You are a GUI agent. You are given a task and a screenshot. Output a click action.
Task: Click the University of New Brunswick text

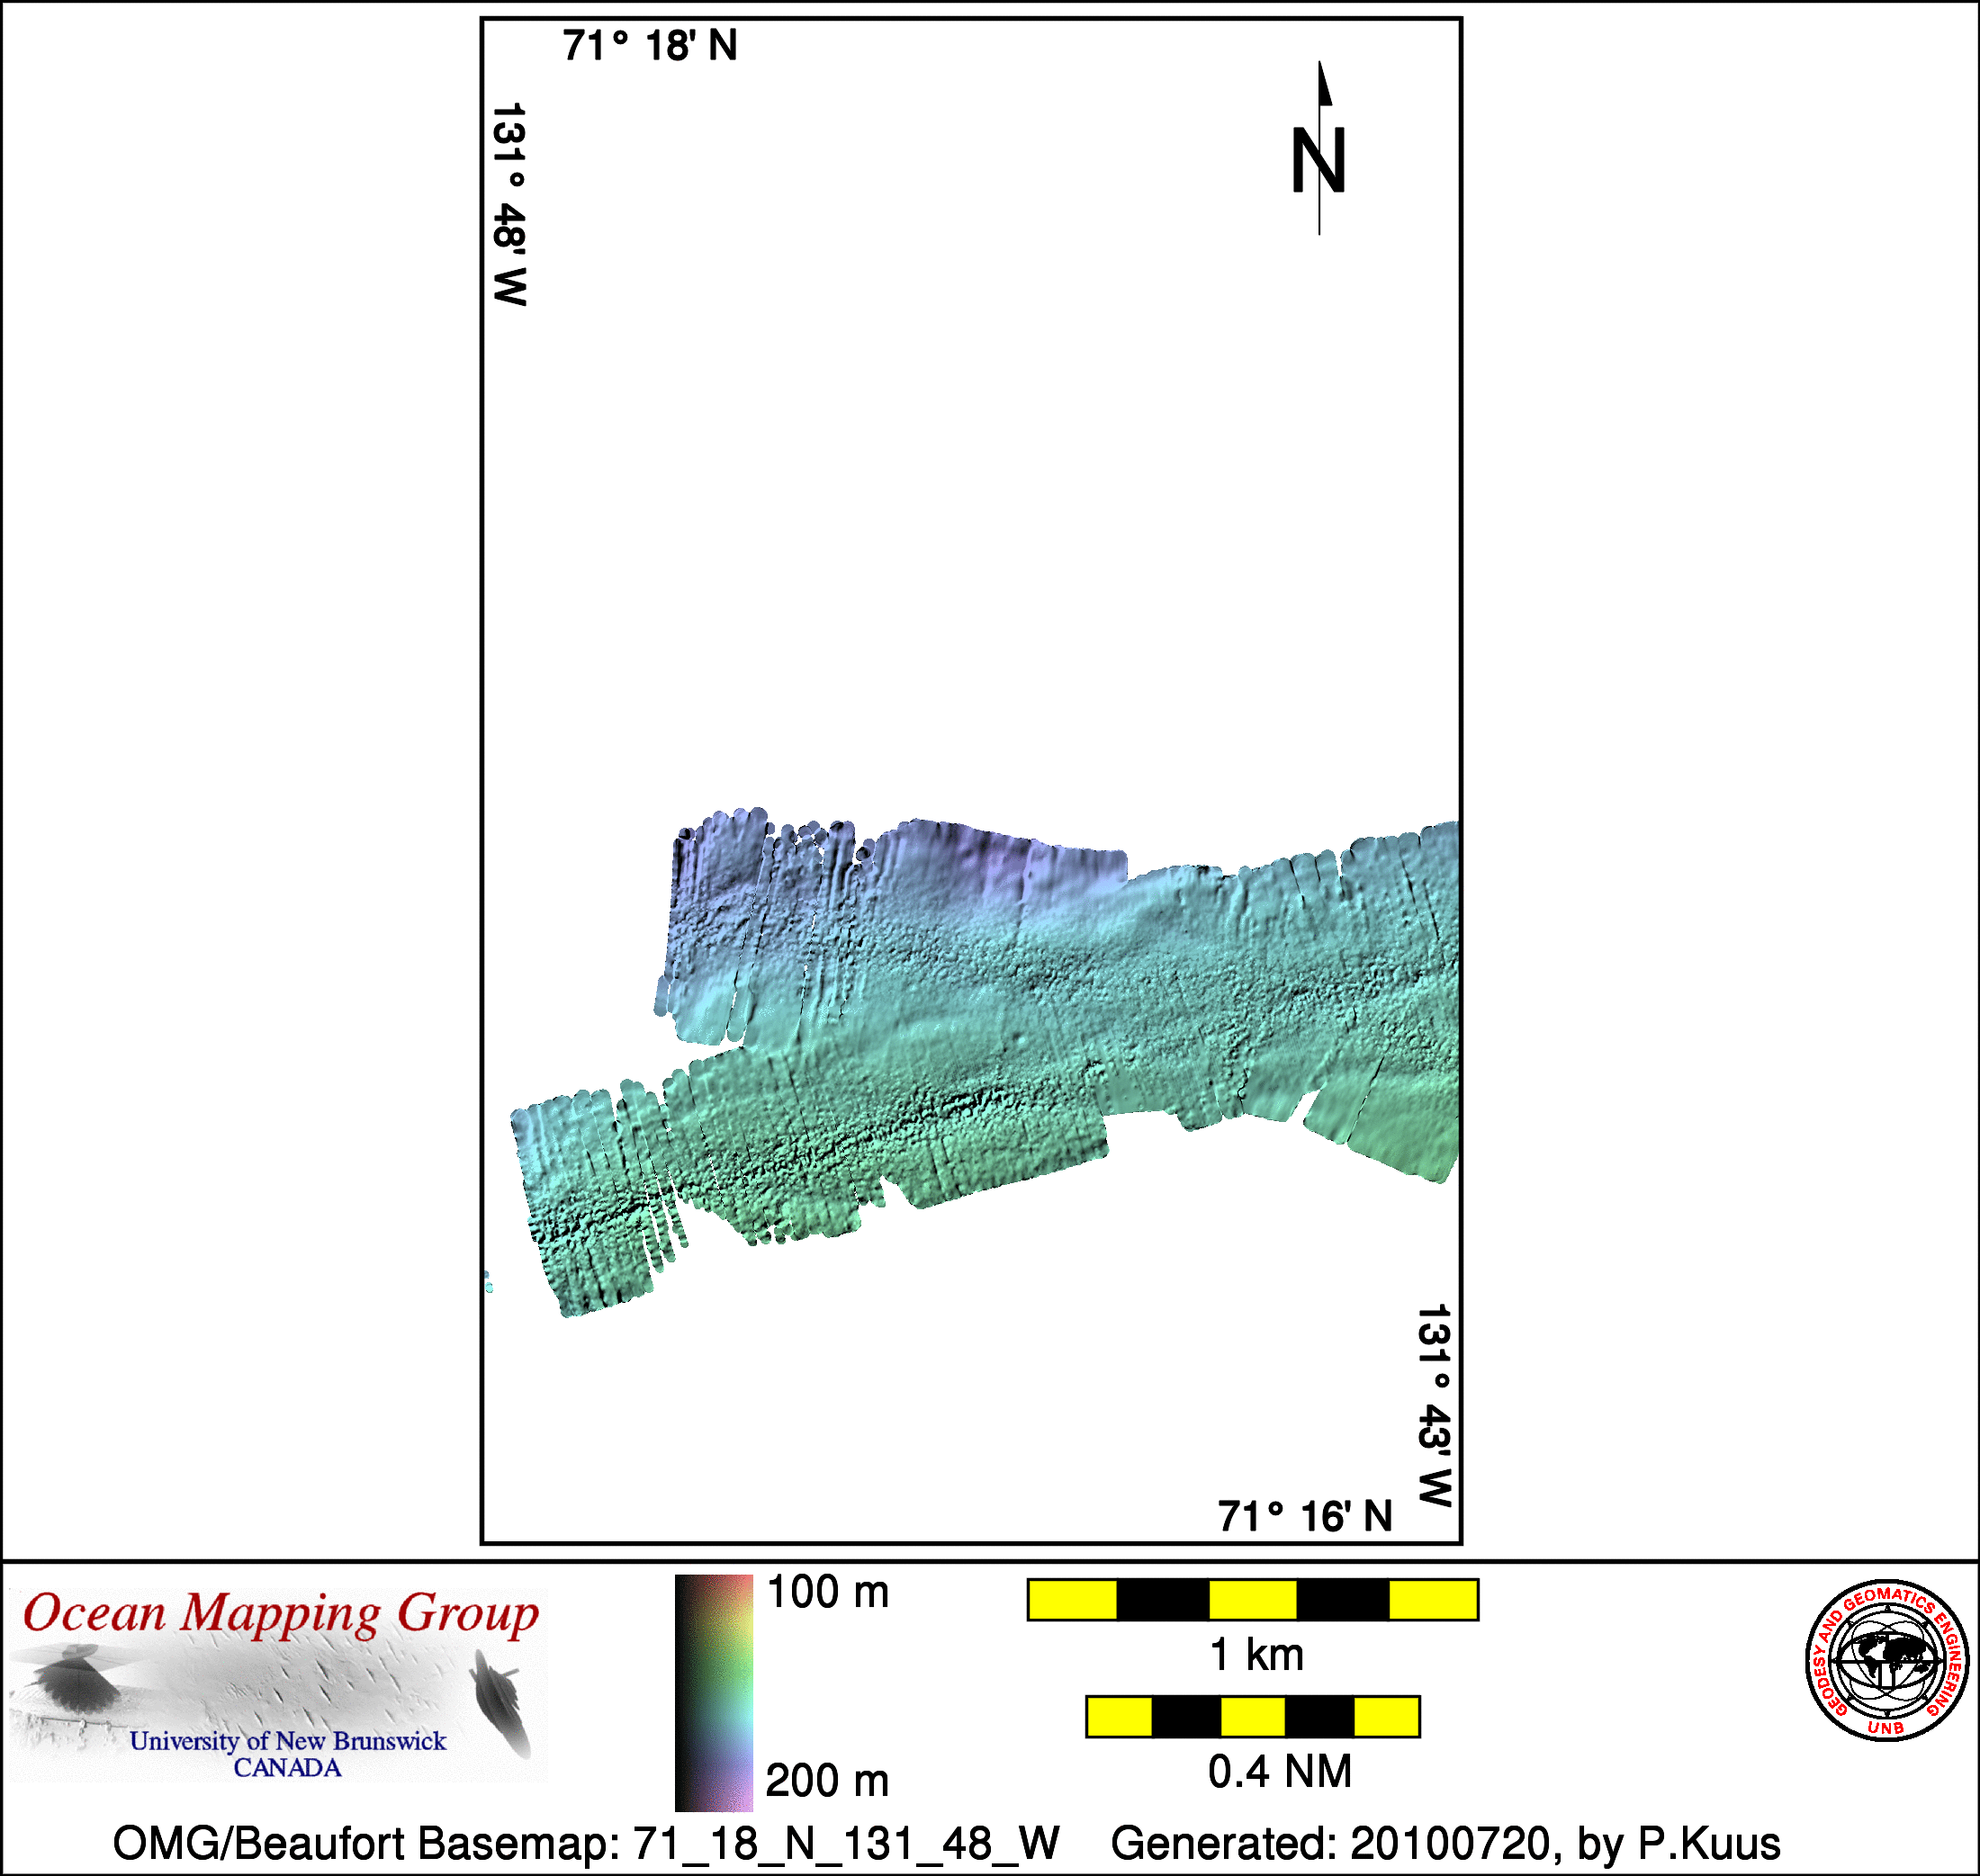(x=287, y=1741)
